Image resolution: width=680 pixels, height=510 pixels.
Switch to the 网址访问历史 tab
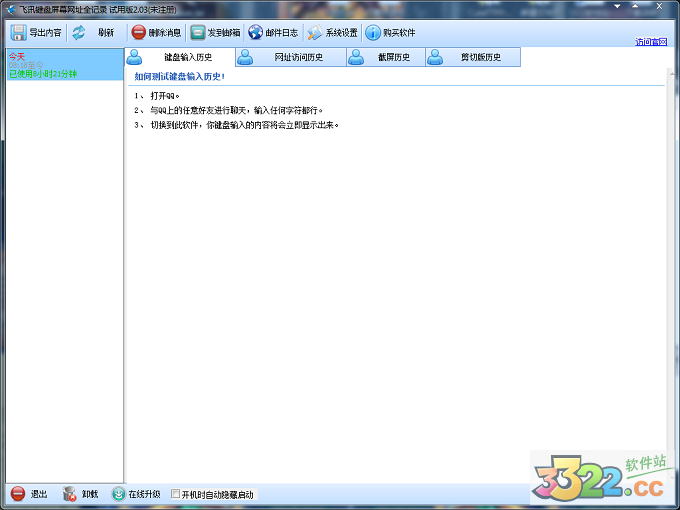pos(291,57)
